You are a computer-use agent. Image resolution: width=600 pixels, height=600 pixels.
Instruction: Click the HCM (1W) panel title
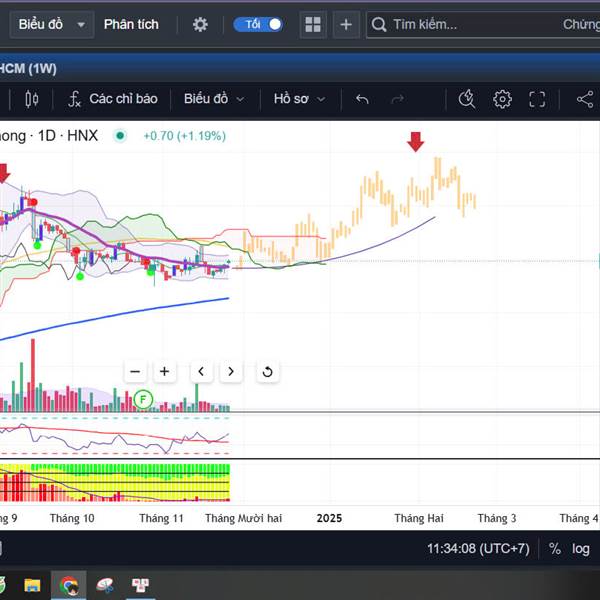point(28,69)
